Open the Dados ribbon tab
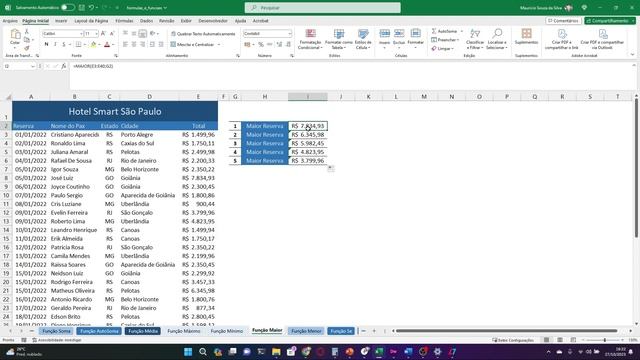Screen dimensions: 640x360 [146, 21]
